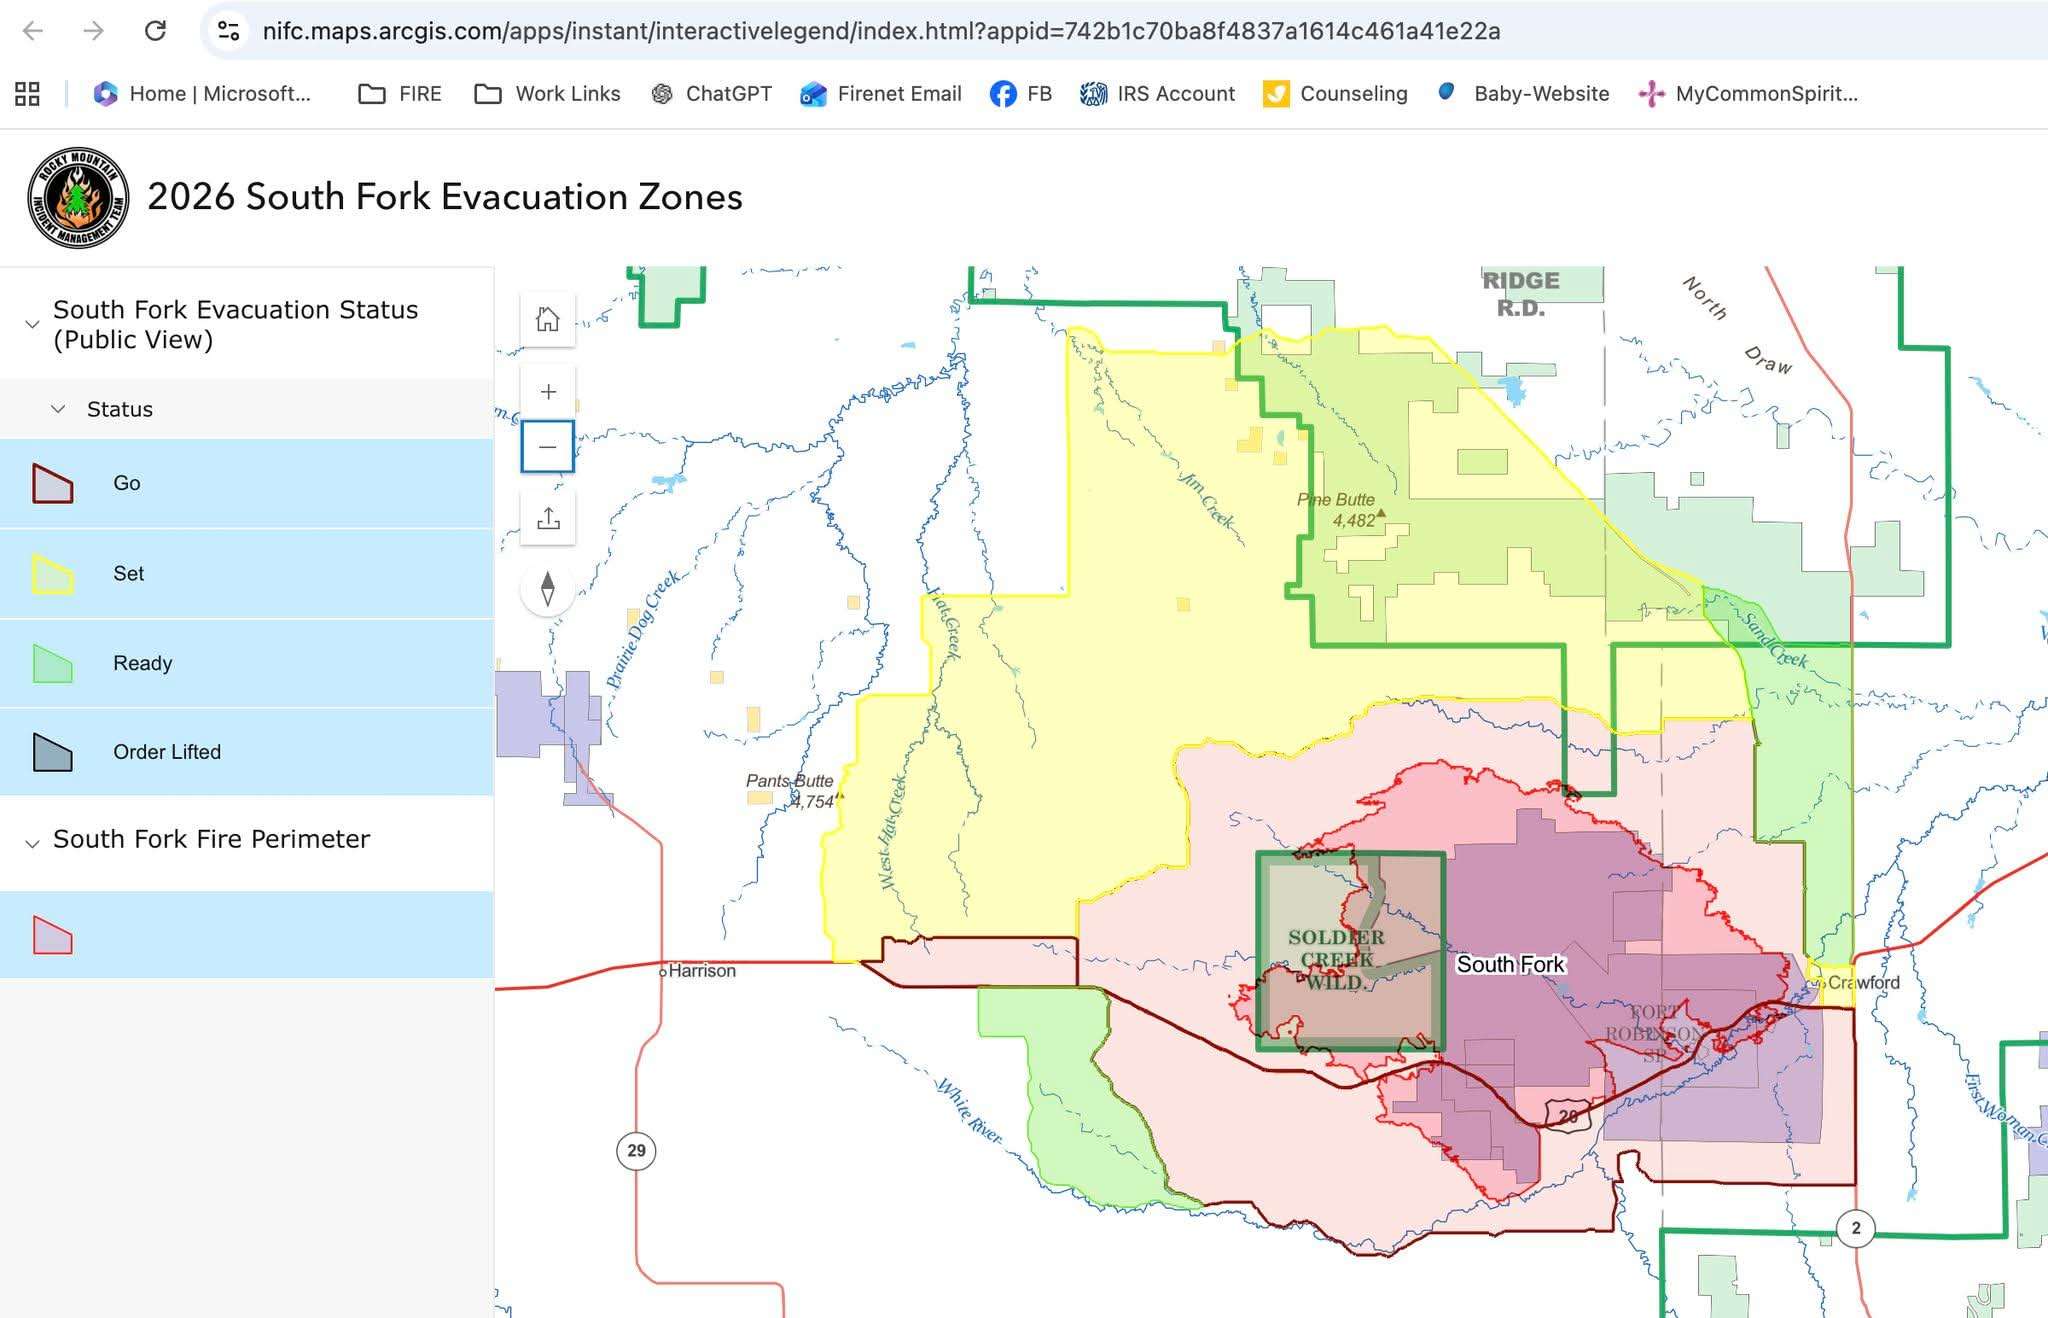
Task: Open IRS Account bookmark
Action: 1157,94
